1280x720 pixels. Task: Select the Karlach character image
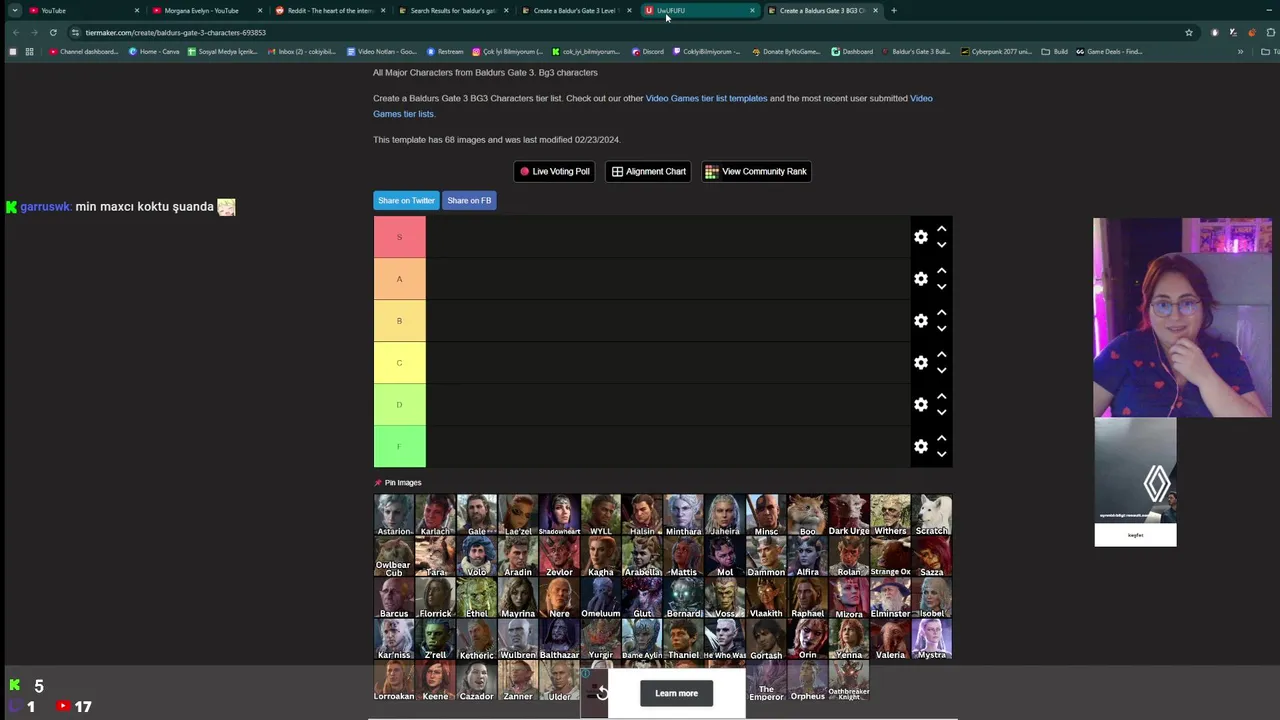pyautogui.click(x=435, y=515)
